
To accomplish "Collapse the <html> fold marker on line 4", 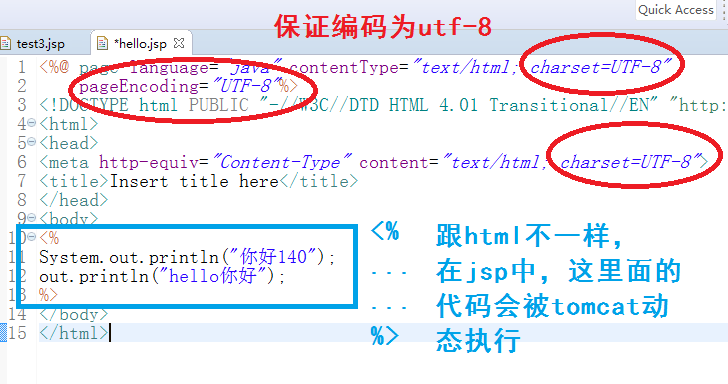I will pyautogui.click(x=31, y=123).
